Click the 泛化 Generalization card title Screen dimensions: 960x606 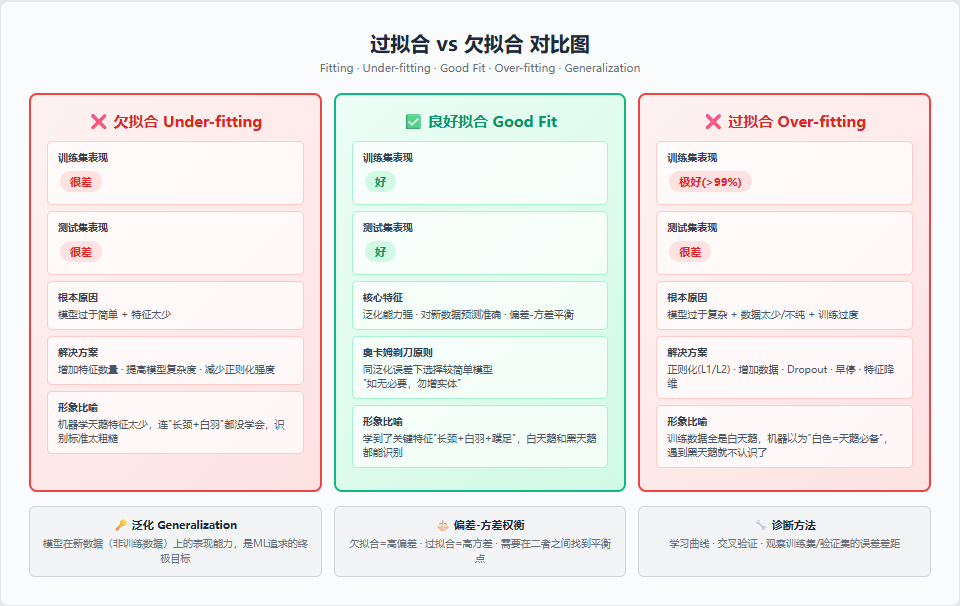[184, 525]
